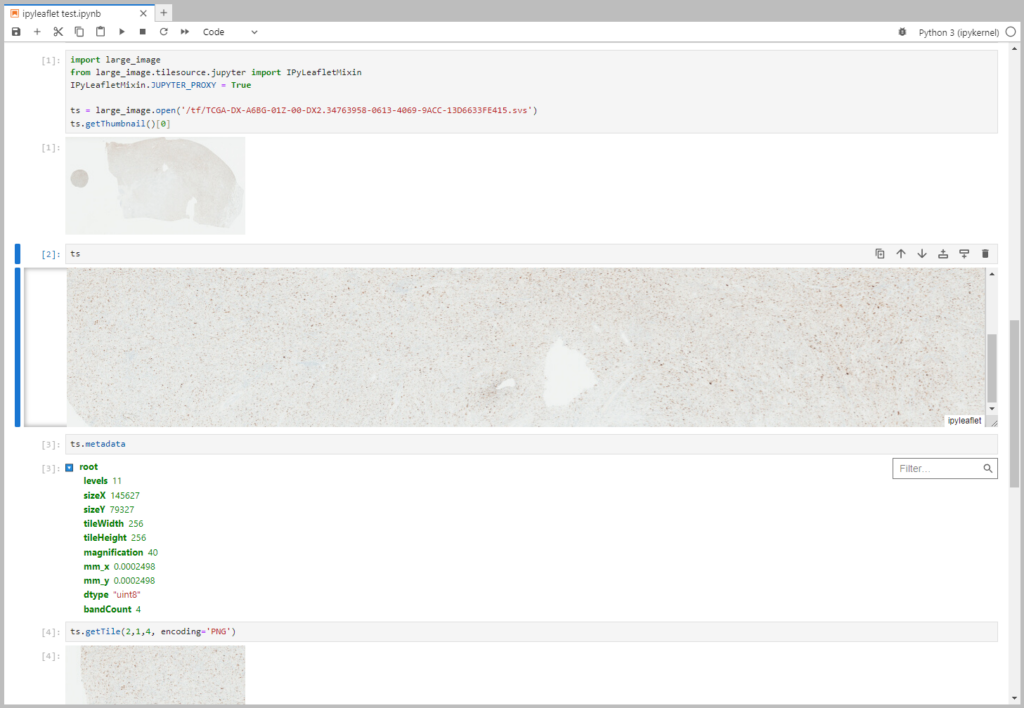Click the root label in metadata tree

click(x=88, y=467)
